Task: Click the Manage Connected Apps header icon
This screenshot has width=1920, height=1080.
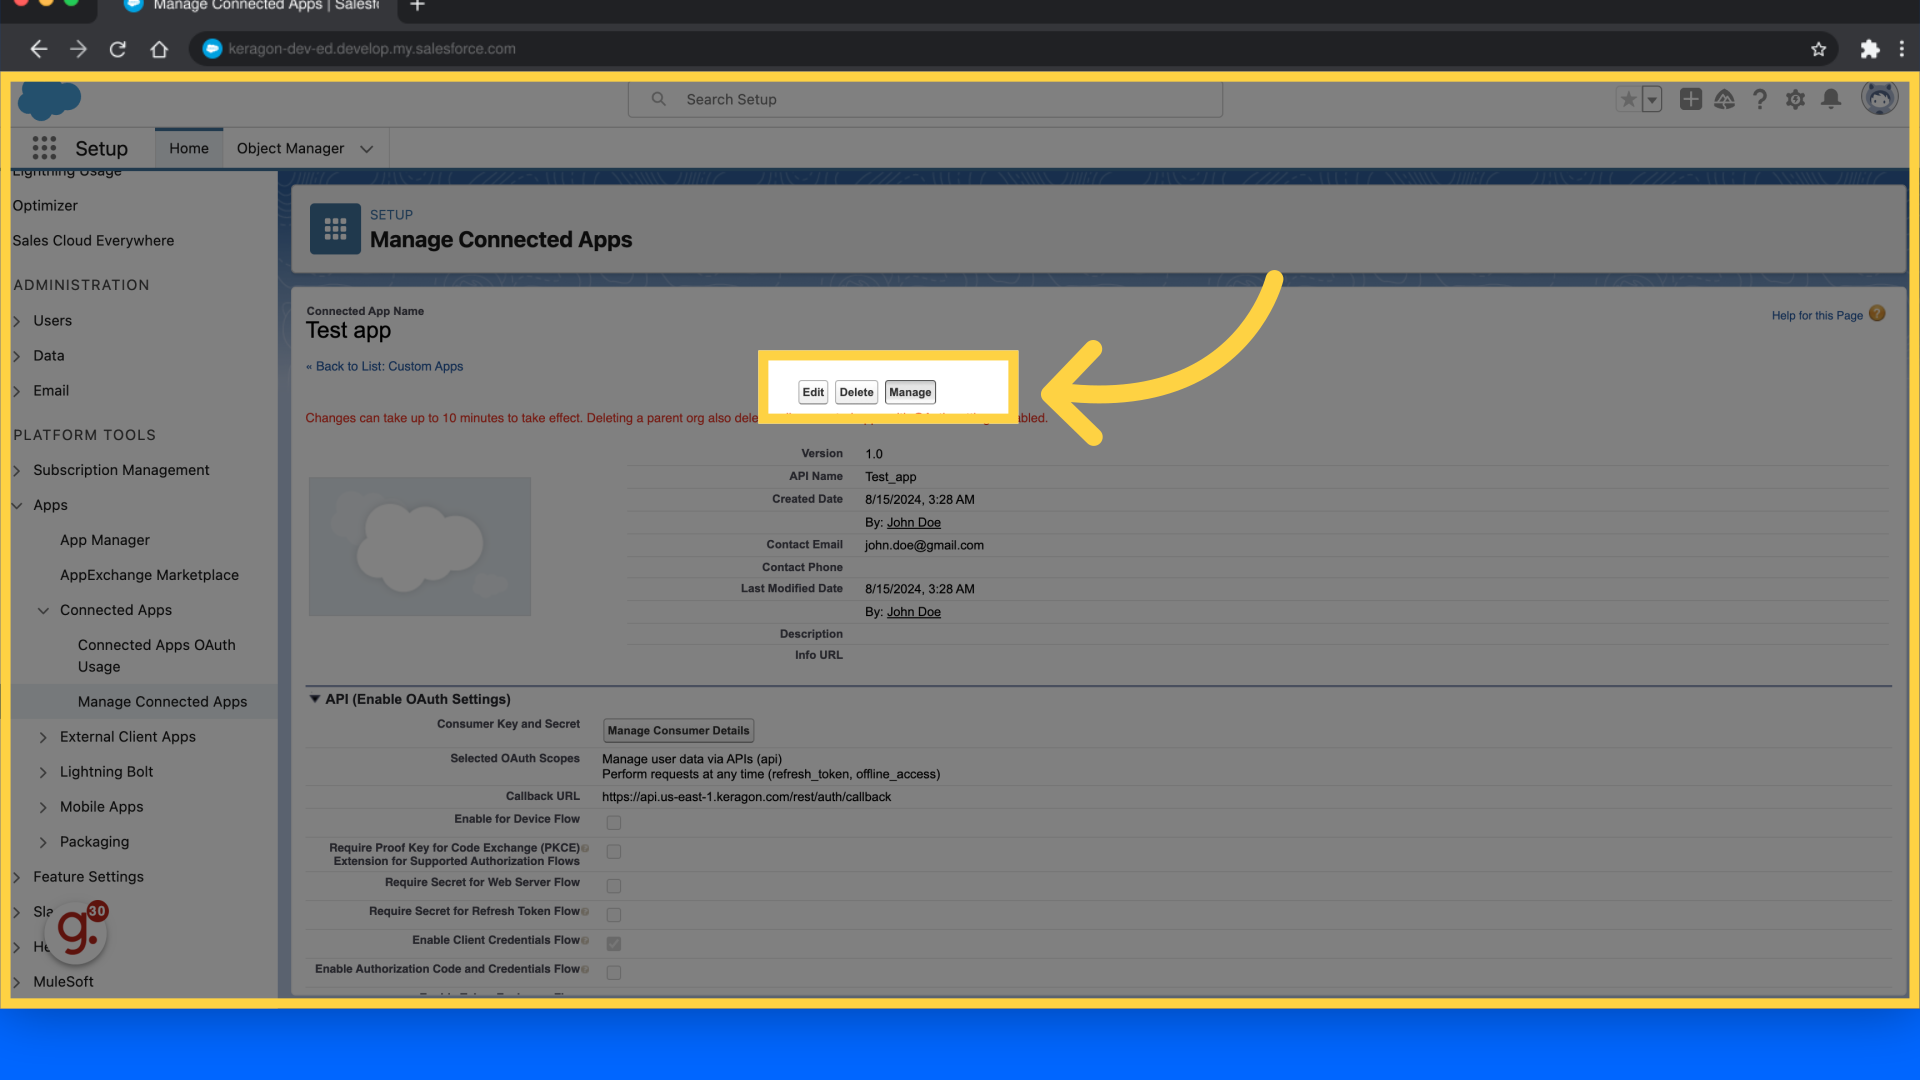Action: [335, 229]
